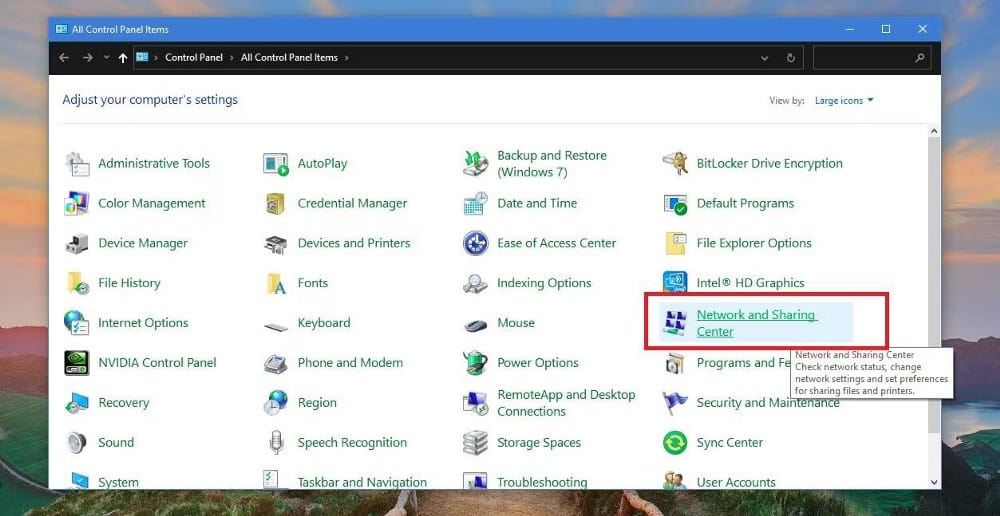Open the 'Troubleshooting' link
This screenshot has width=1000, height=516.
click(542, 482)
